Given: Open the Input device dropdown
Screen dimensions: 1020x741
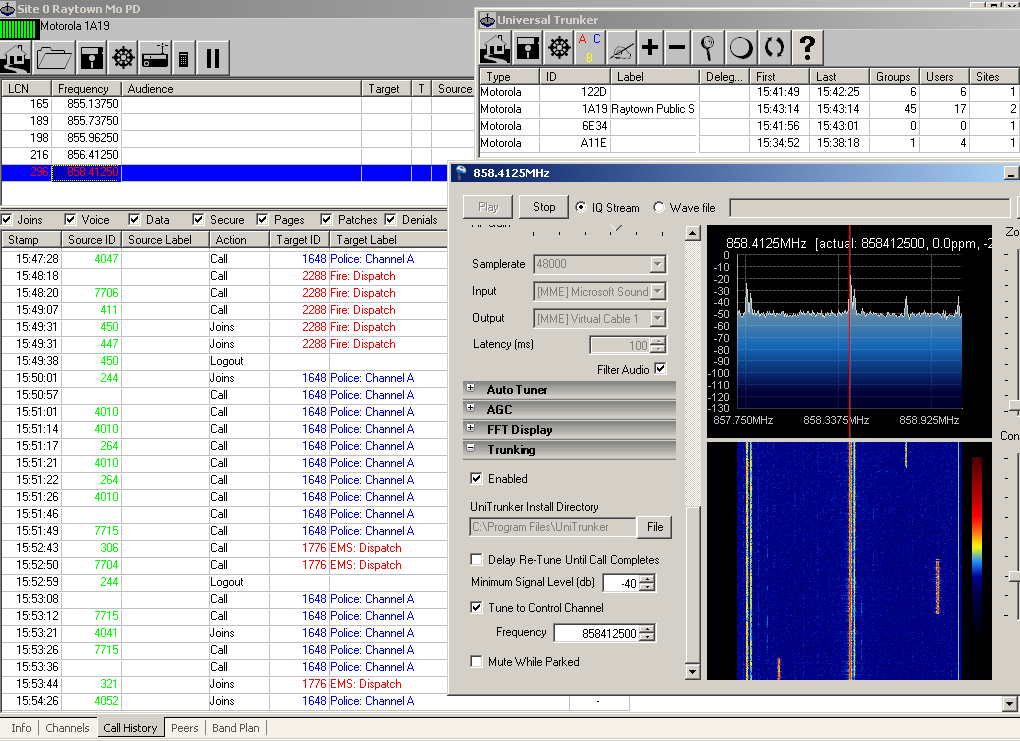Looking at the screenshot, I should coord(658,291).
